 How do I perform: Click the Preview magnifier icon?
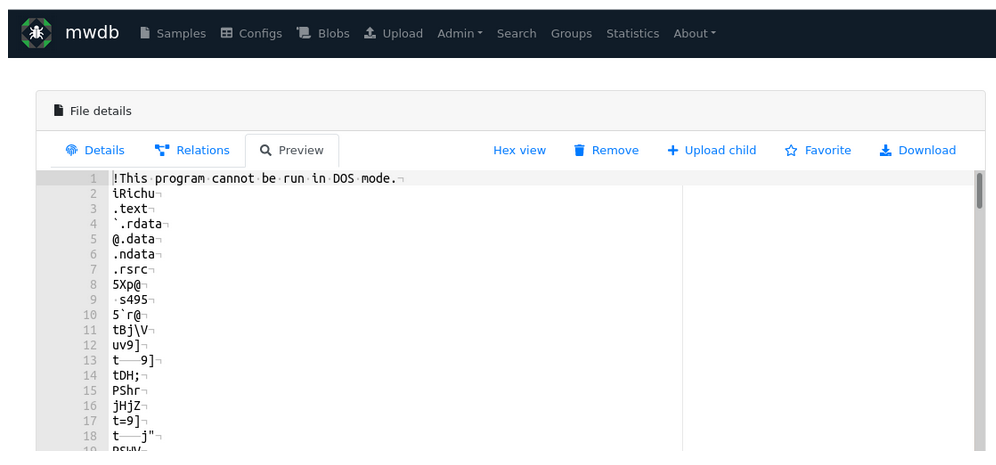point(266,151)
